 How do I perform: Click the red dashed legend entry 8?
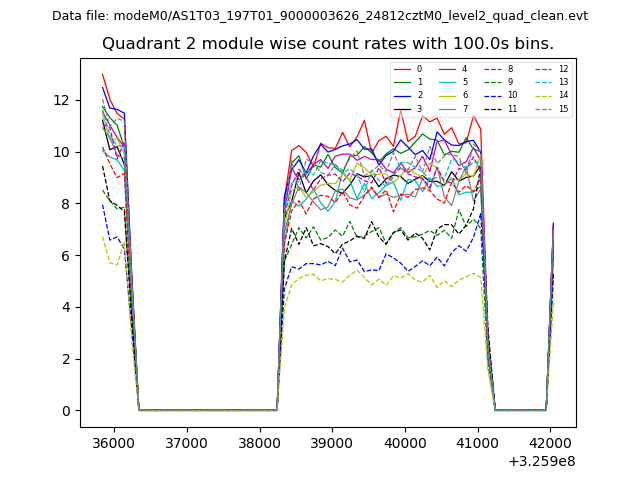tap(494, 69)
